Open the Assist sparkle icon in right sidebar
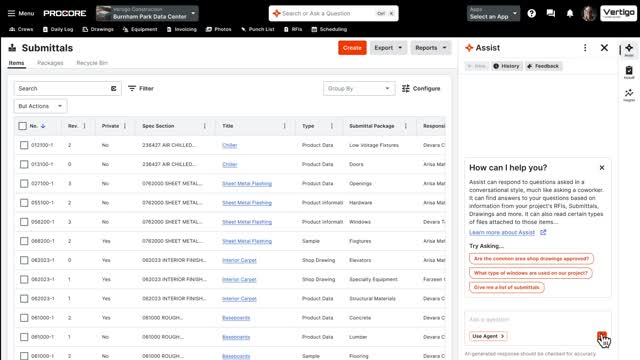 click(x=629, y=49)
